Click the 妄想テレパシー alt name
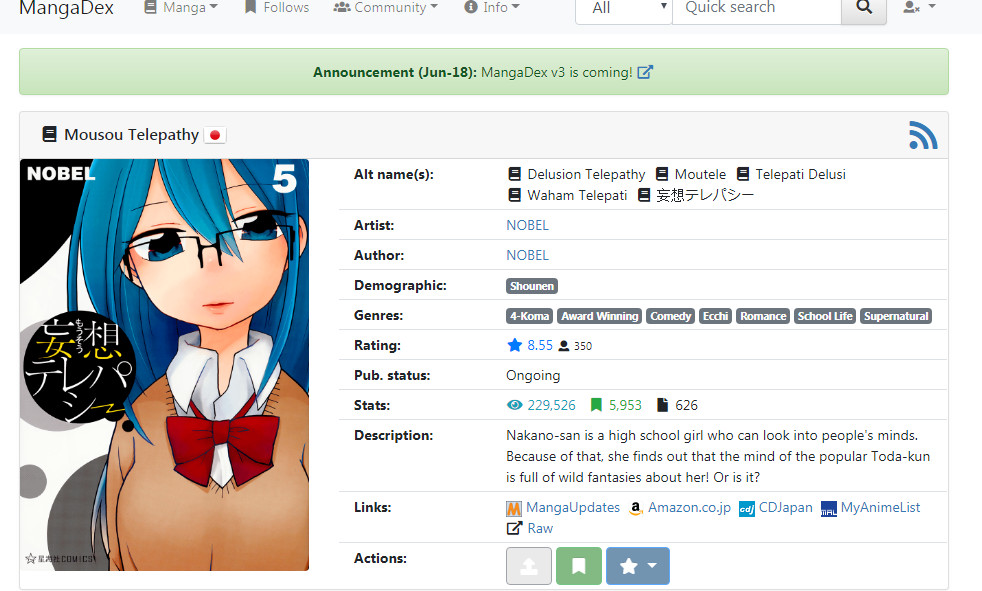 pyautogui.click(x=705, y=195)
